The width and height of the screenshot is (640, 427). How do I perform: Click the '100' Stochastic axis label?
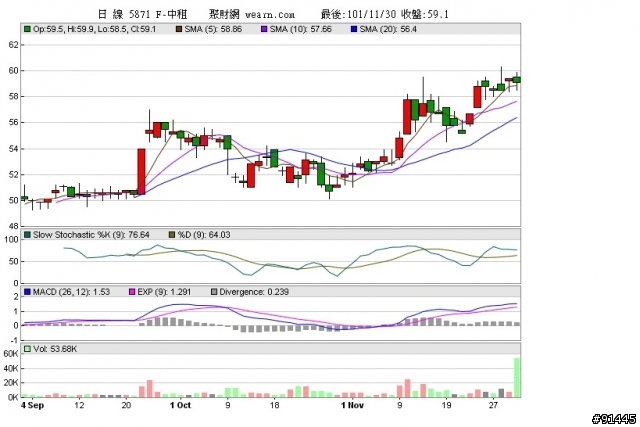point(11,240)
